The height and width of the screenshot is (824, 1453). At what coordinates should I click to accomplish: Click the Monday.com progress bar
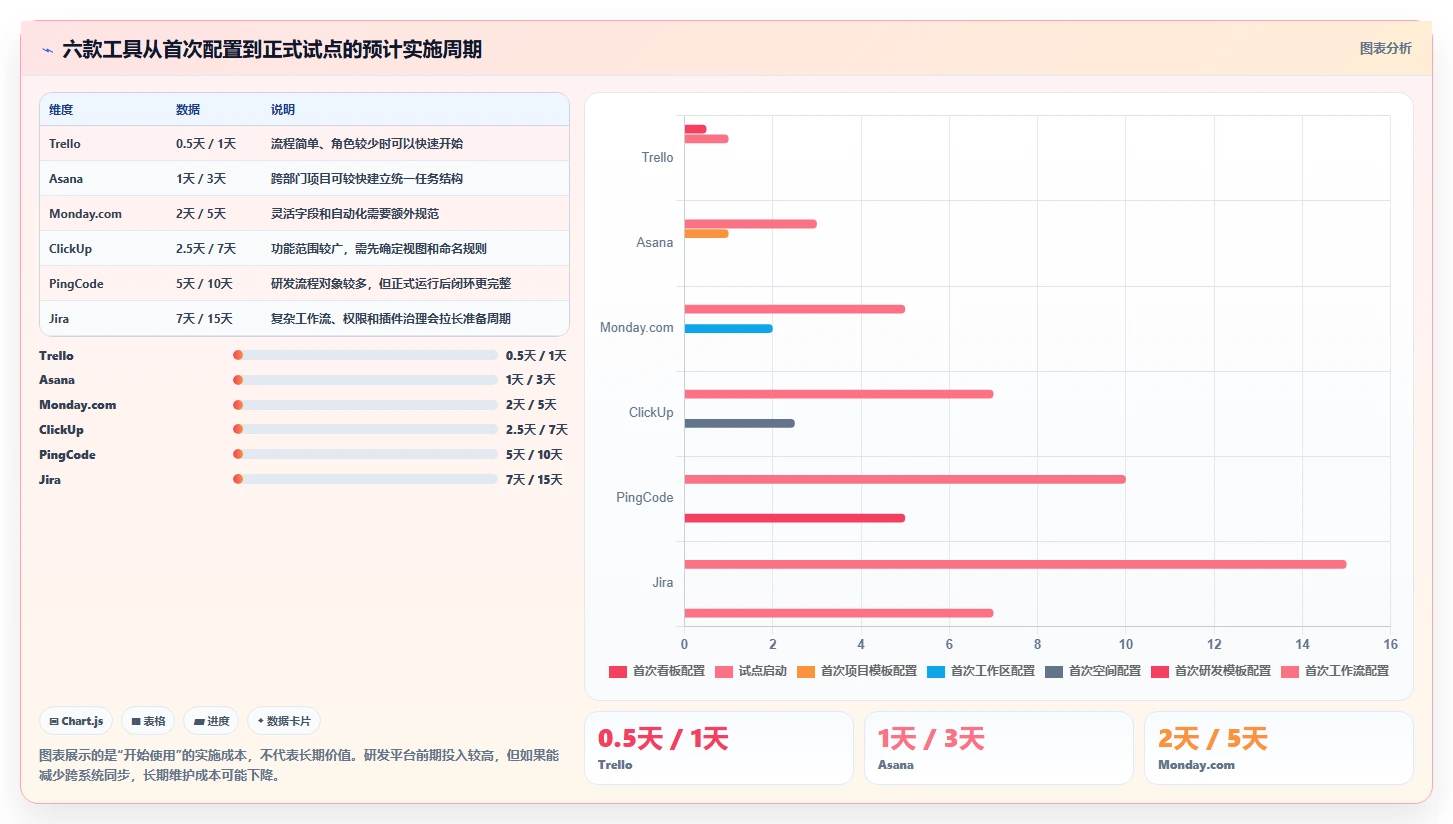365,405
